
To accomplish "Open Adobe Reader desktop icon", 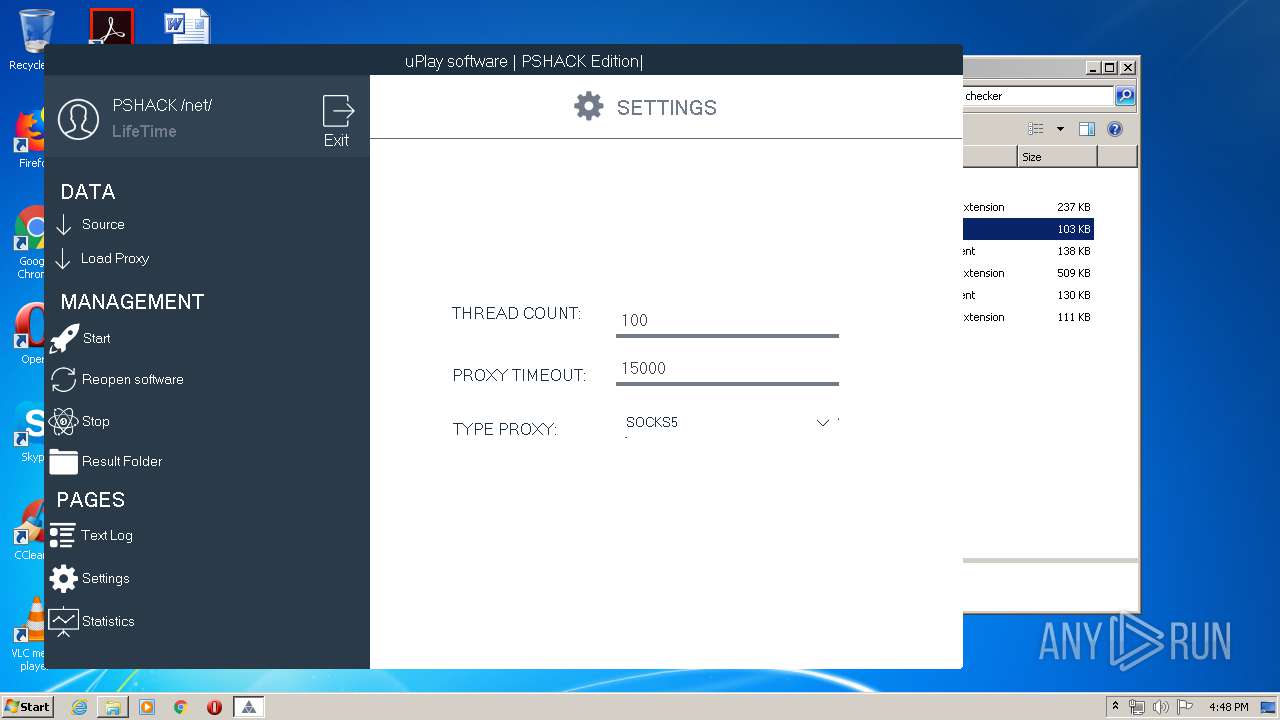I will (111, 27).
